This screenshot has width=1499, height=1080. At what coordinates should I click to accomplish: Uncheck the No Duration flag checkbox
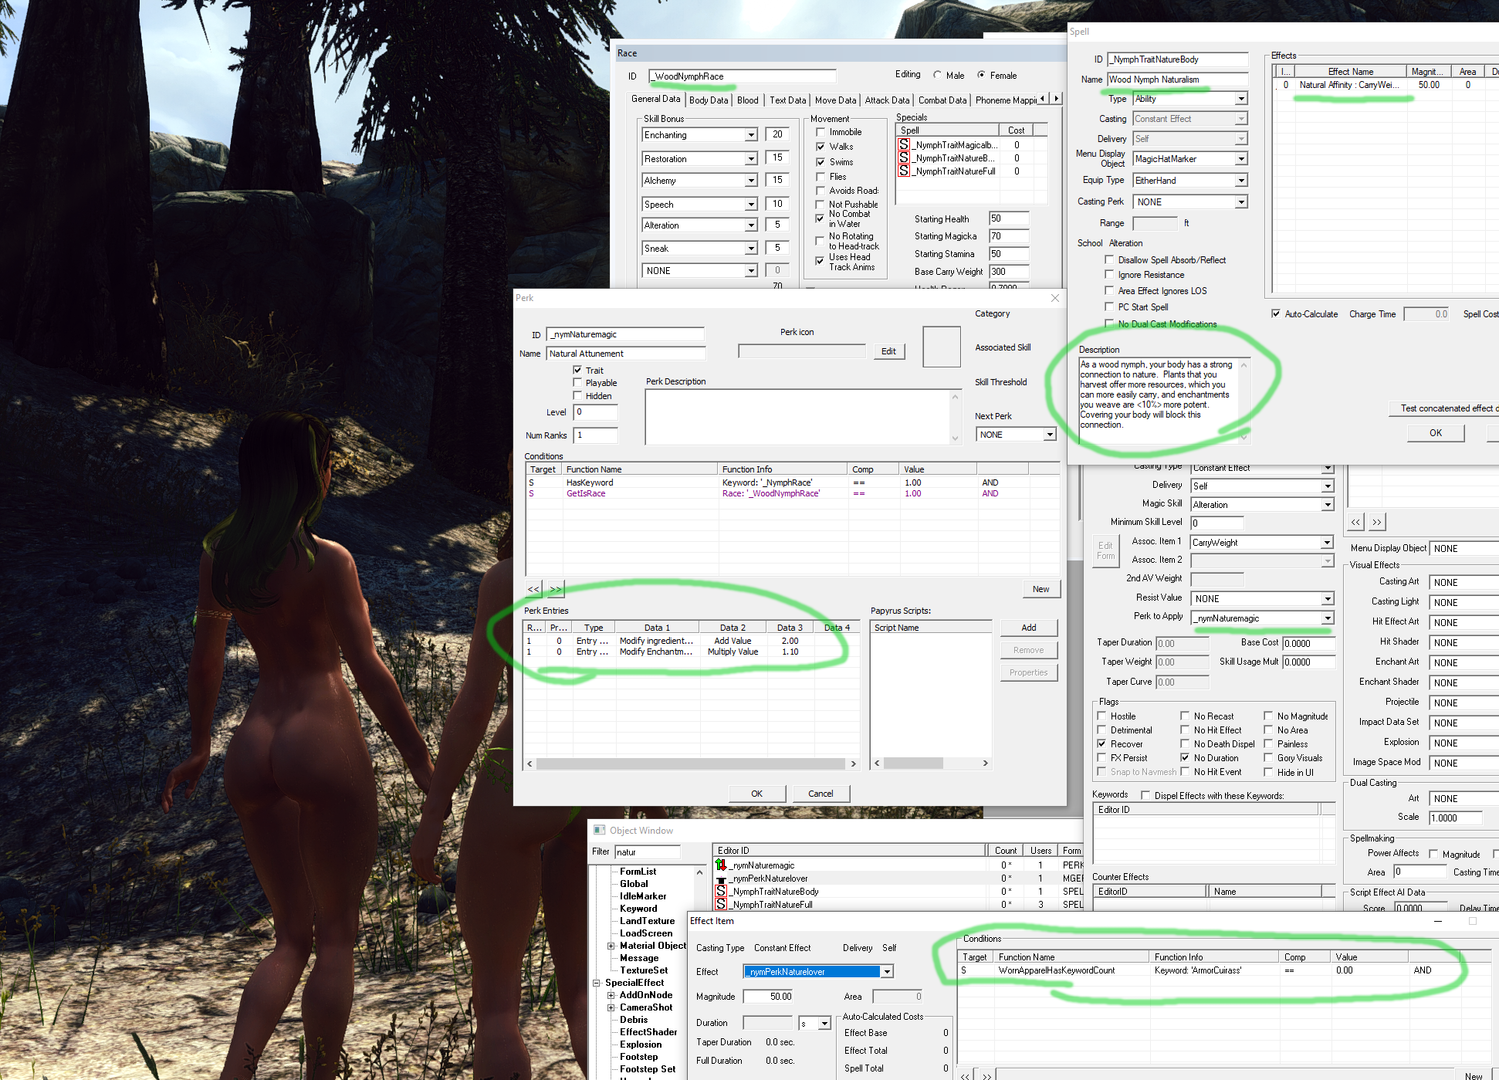point(1185,758)
